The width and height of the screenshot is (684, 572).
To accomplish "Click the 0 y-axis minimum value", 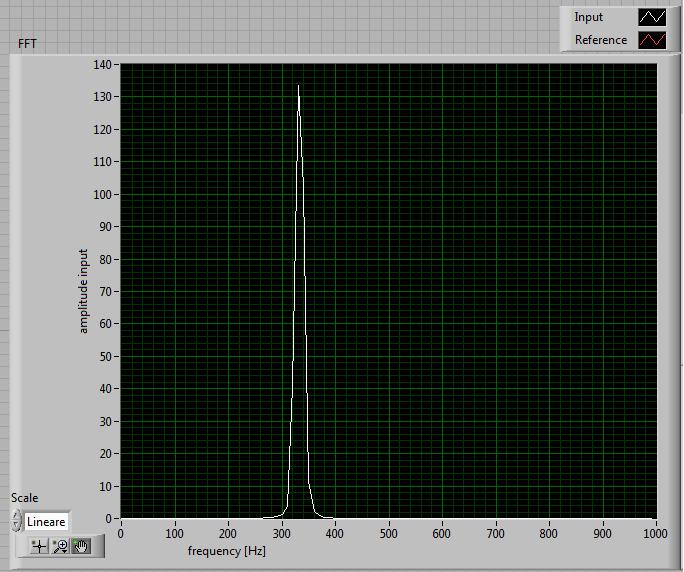I will pos(109,518).
